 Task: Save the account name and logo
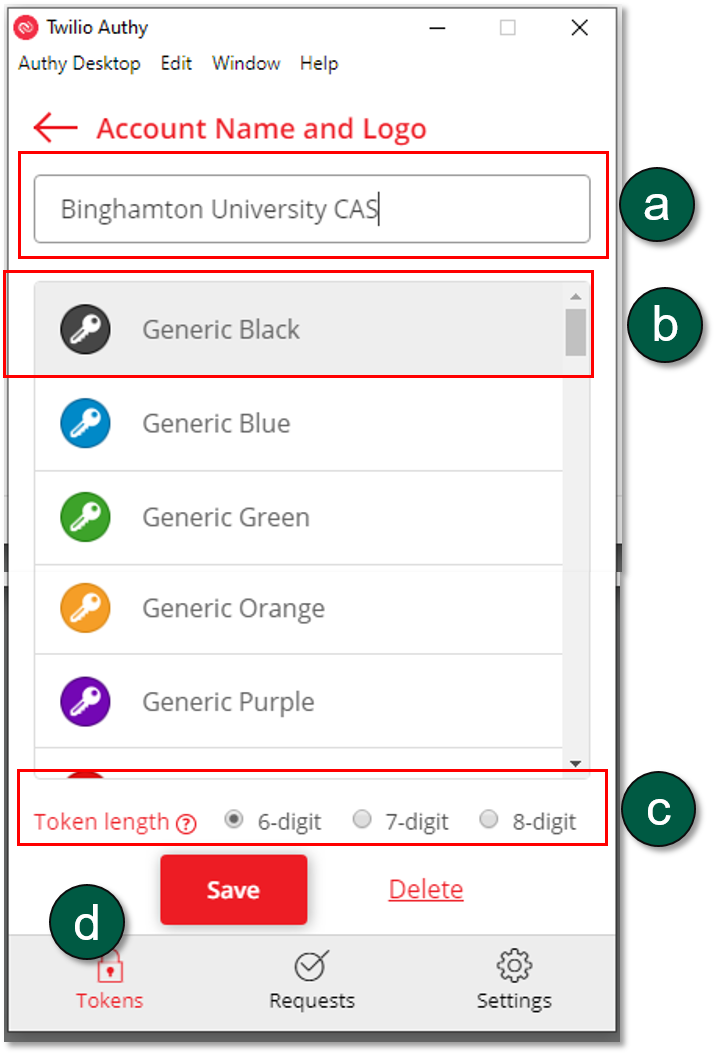click(x=233, y=890)
